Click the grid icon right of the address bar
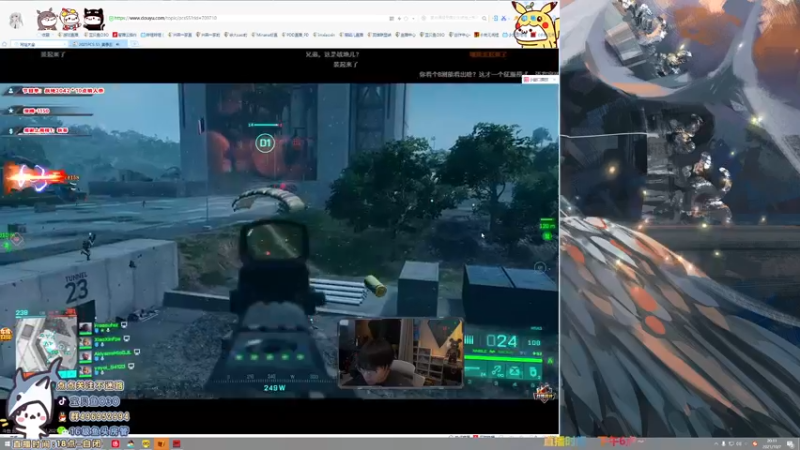 [391, 18]
